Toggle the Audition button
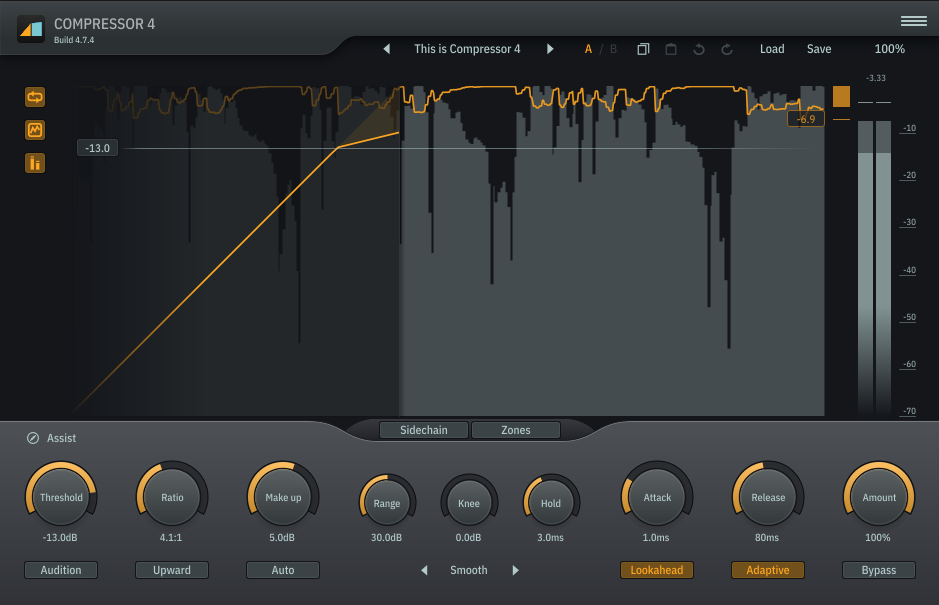This screenshot has height=605, width=939. coord(61,570)
